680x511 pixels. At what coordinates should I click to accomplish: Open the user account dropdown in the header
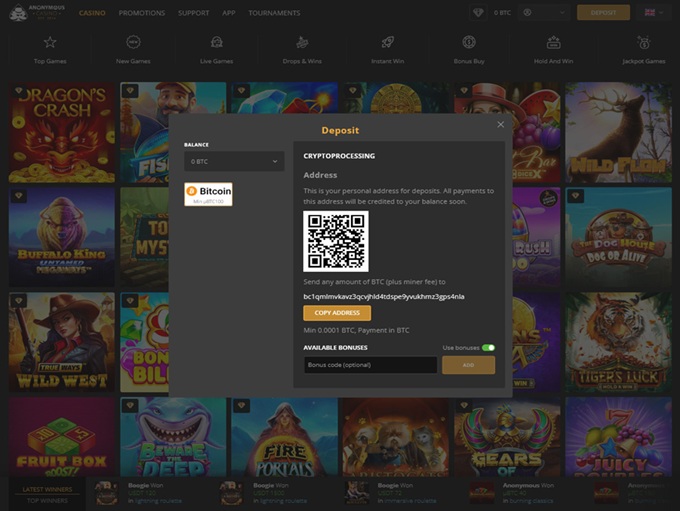pyautogui.click(x=545, y=13)
